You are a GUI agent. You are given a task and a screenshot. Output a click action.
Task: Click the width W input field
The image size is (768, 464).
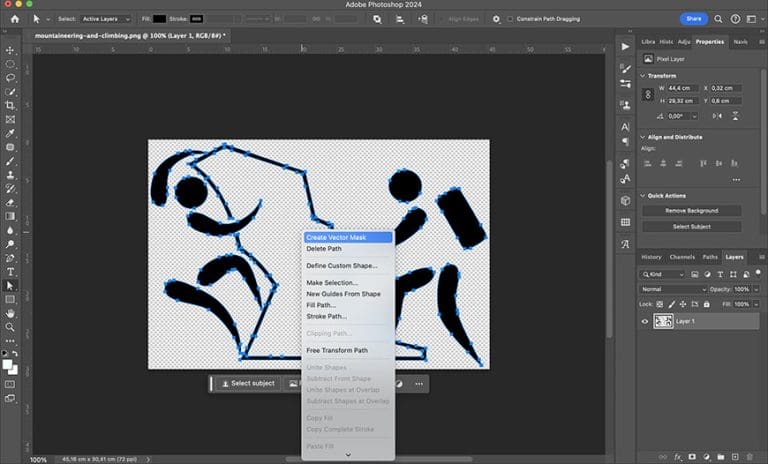click(682, 88)
